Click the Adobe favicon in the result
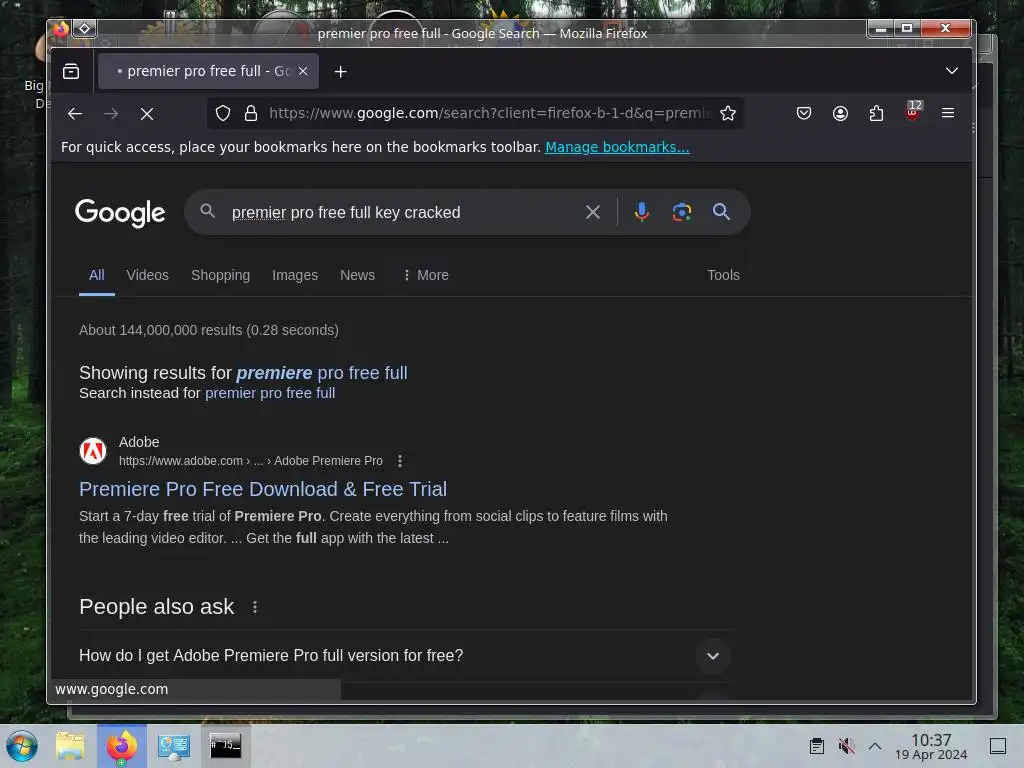 coord(93,451)
